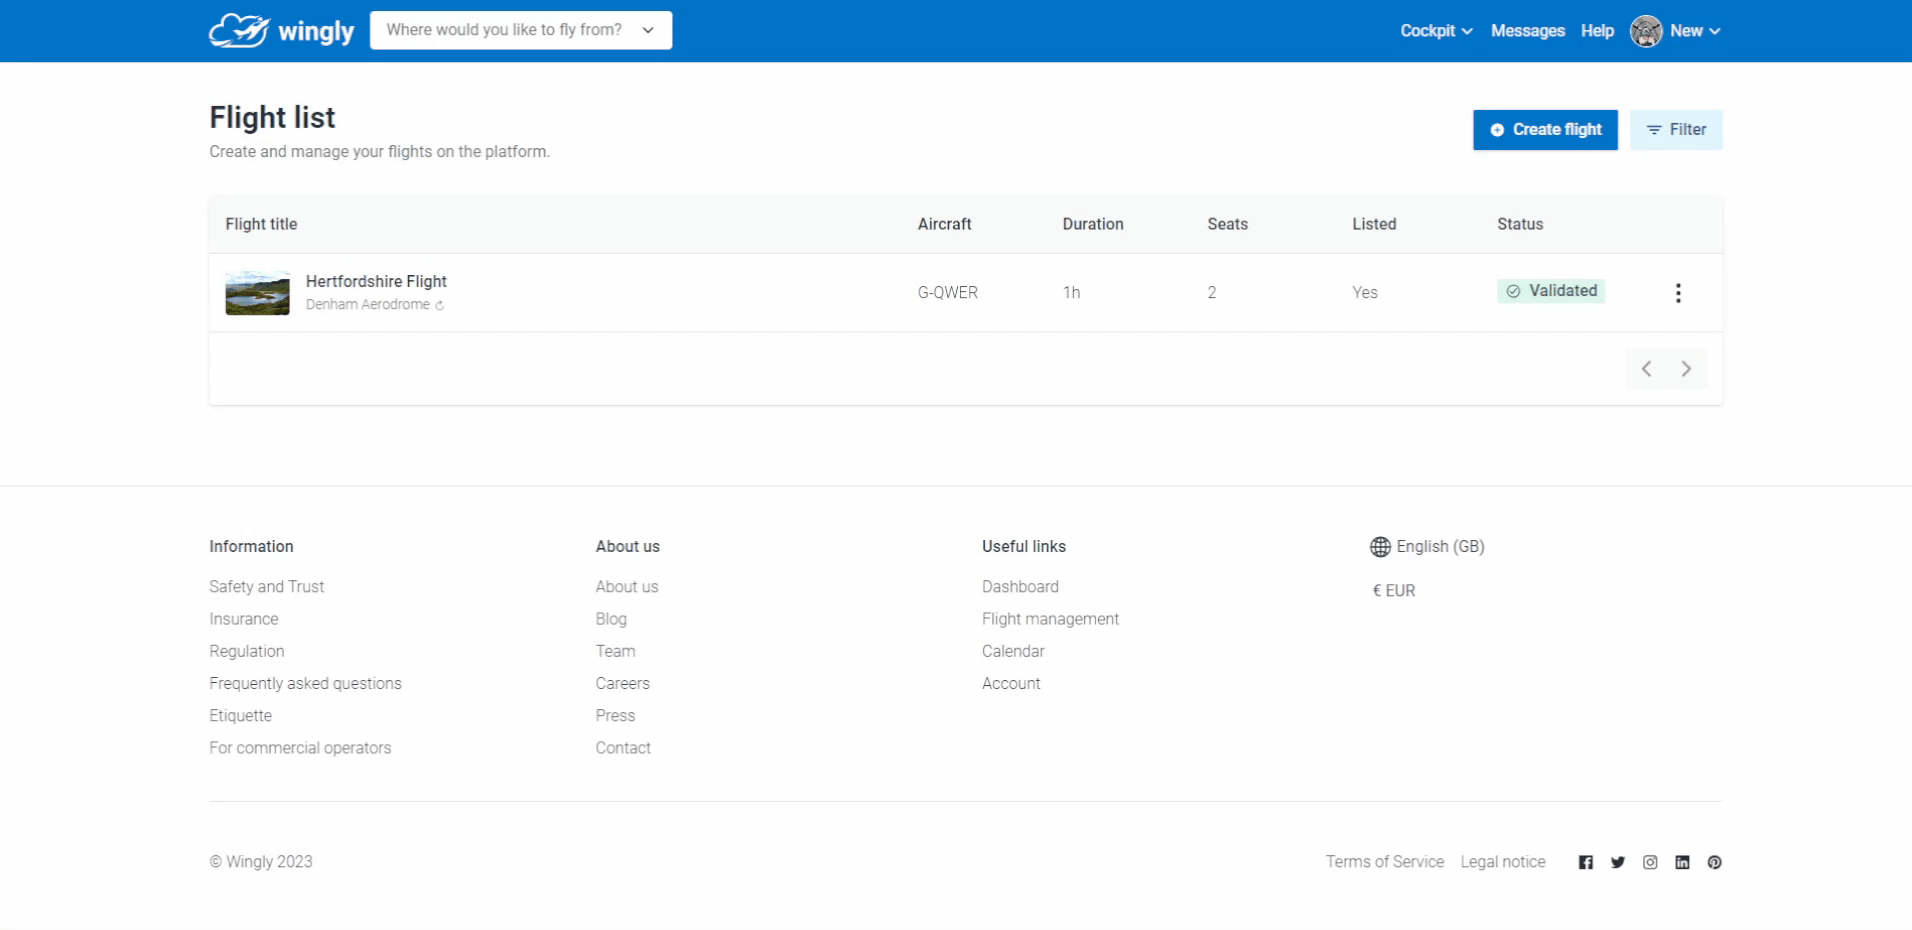The height and width of the screenshot is (930, 1912).
Task: Open Safety and Trust link
Action: pos(266,587)
